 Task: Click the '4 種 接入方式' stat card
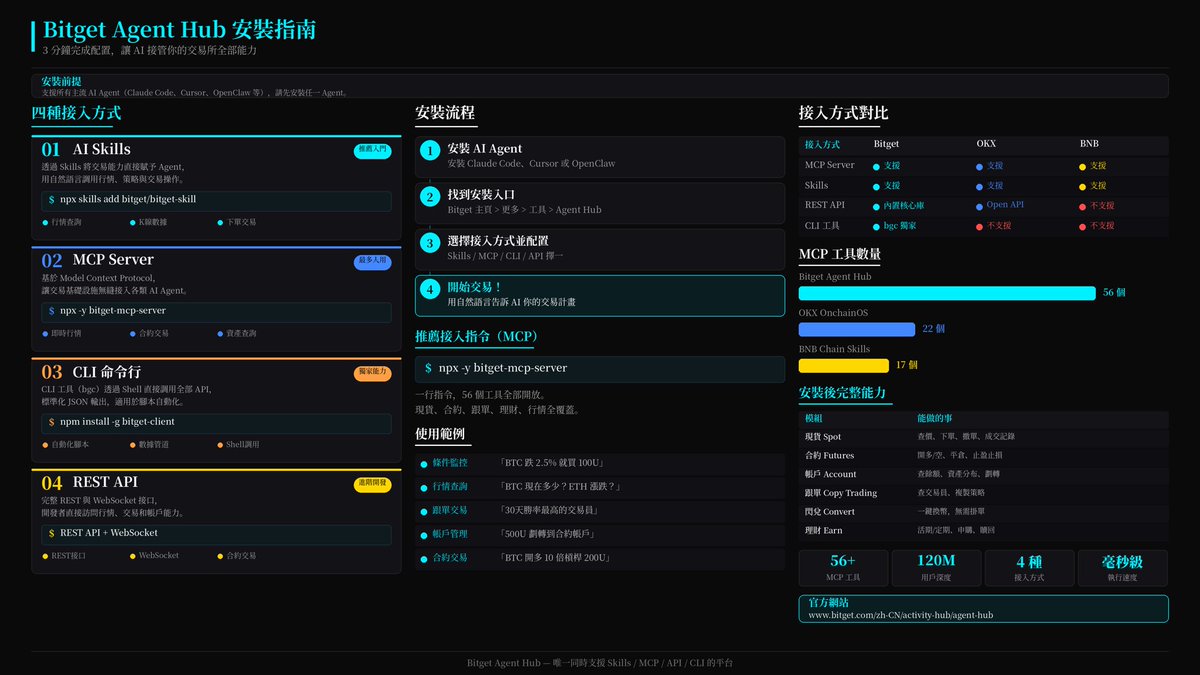[x=1030, y=568]
